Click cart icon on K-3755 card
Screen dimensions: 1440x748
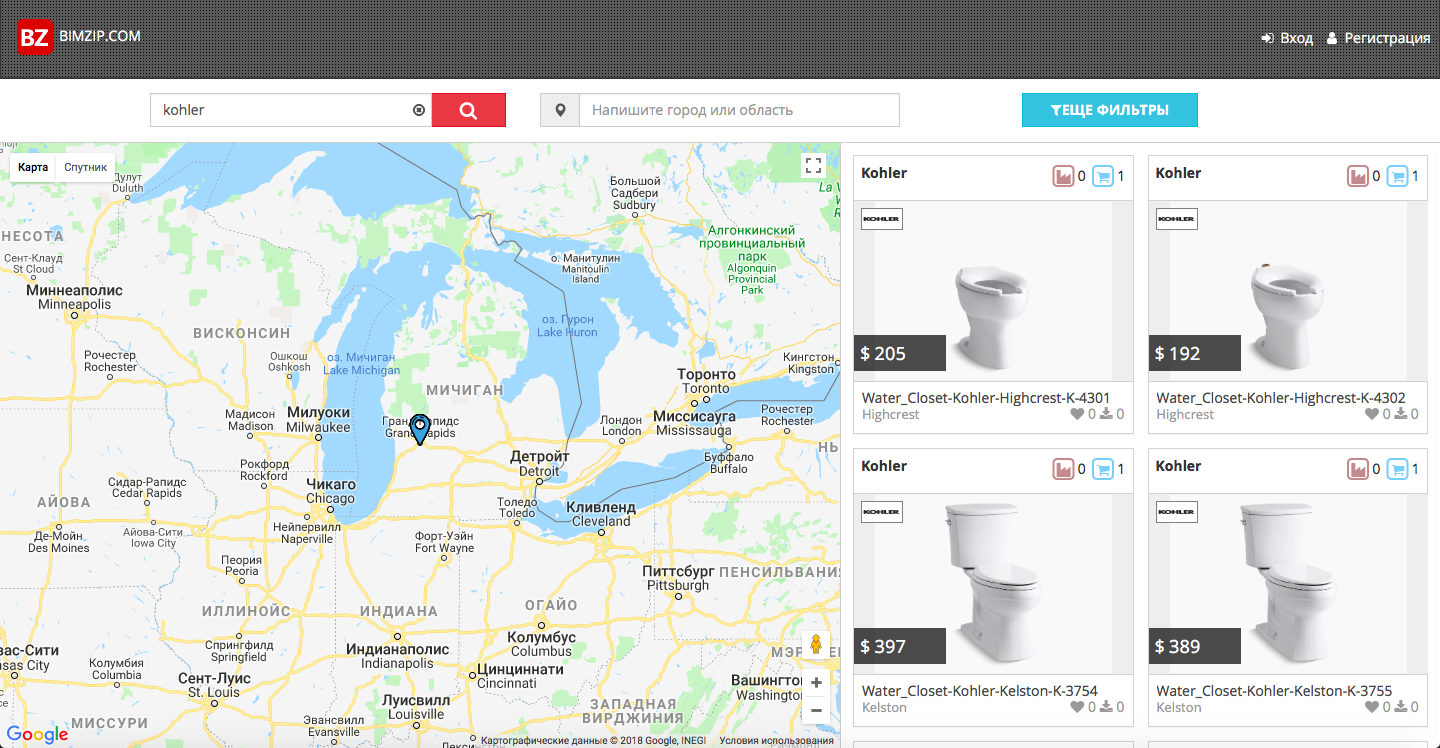1397,469
